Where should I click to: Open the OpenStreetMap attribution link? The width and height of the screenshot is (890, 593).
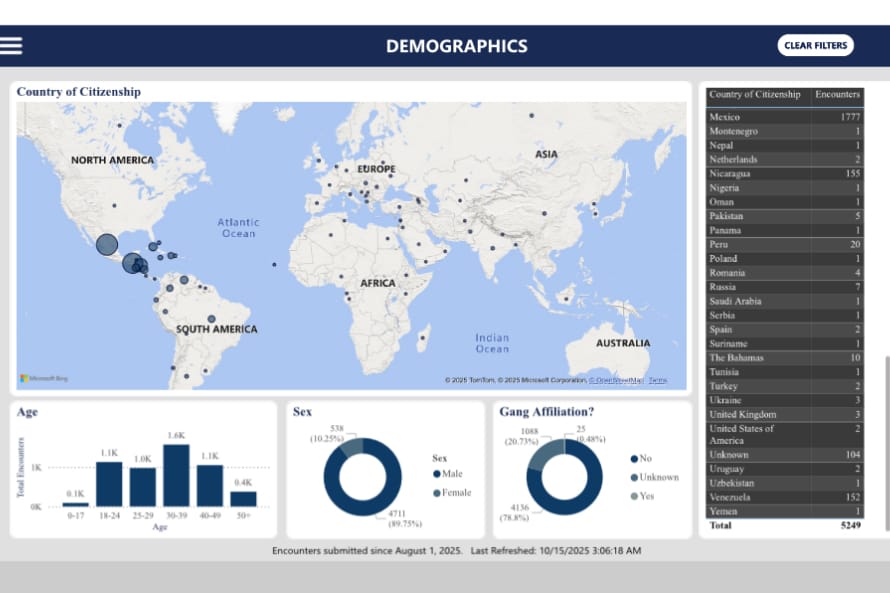616,380
